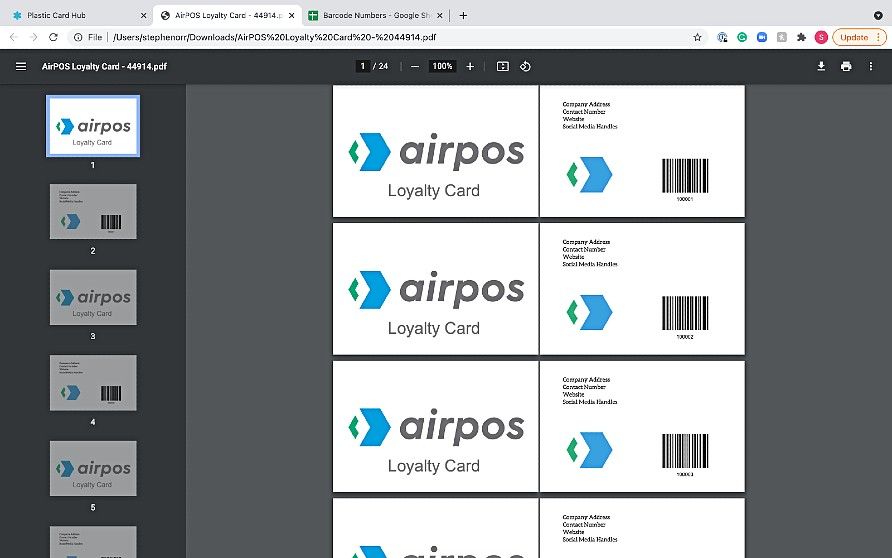Print the PDF document
The width and height of the screenshot is (892, 558).
point(846,67)
